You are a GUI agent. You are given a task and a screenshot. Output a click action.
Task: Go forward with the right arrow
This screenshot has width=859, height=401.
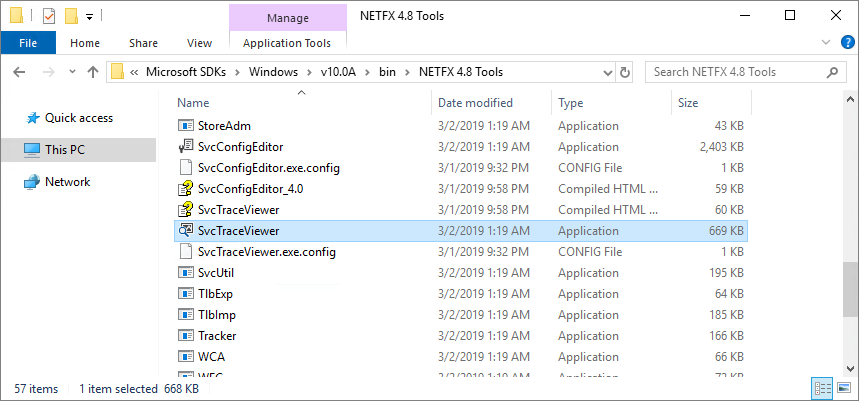click(x=49, y=72)
